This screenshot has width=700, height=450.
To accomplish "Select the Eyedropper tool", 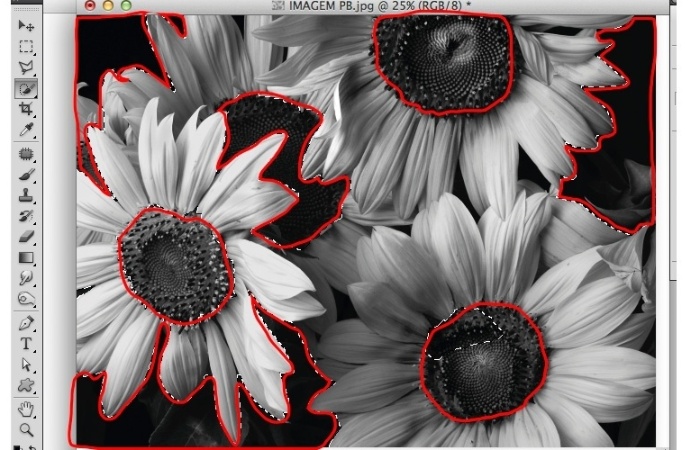I will [26, 129].
